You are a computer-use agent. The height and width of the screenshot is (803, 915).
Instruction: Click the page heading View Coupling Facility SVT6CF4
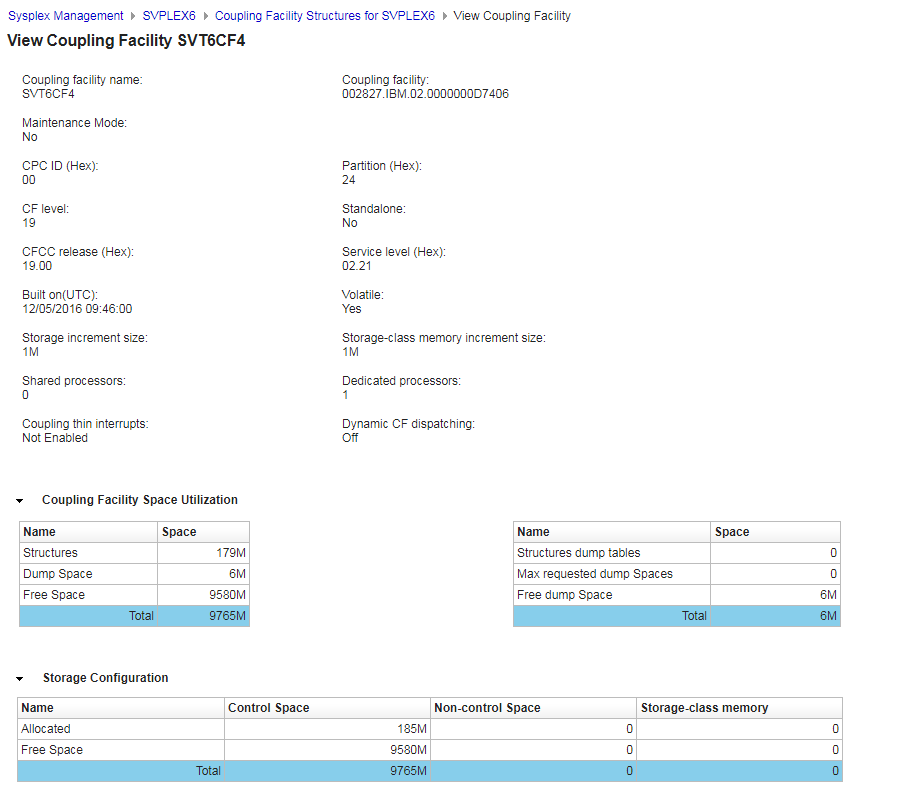pos(126,40)
